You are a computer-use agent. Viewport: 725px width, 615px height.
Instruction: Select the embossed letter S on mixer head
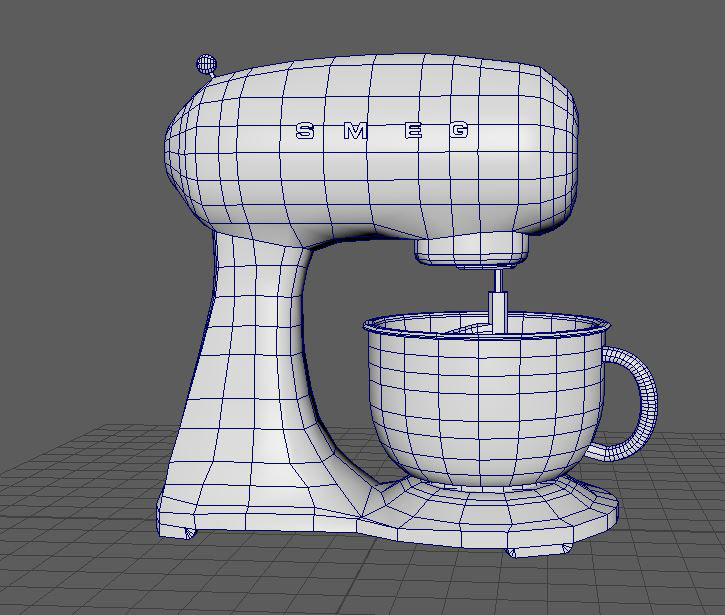(305, 131)
